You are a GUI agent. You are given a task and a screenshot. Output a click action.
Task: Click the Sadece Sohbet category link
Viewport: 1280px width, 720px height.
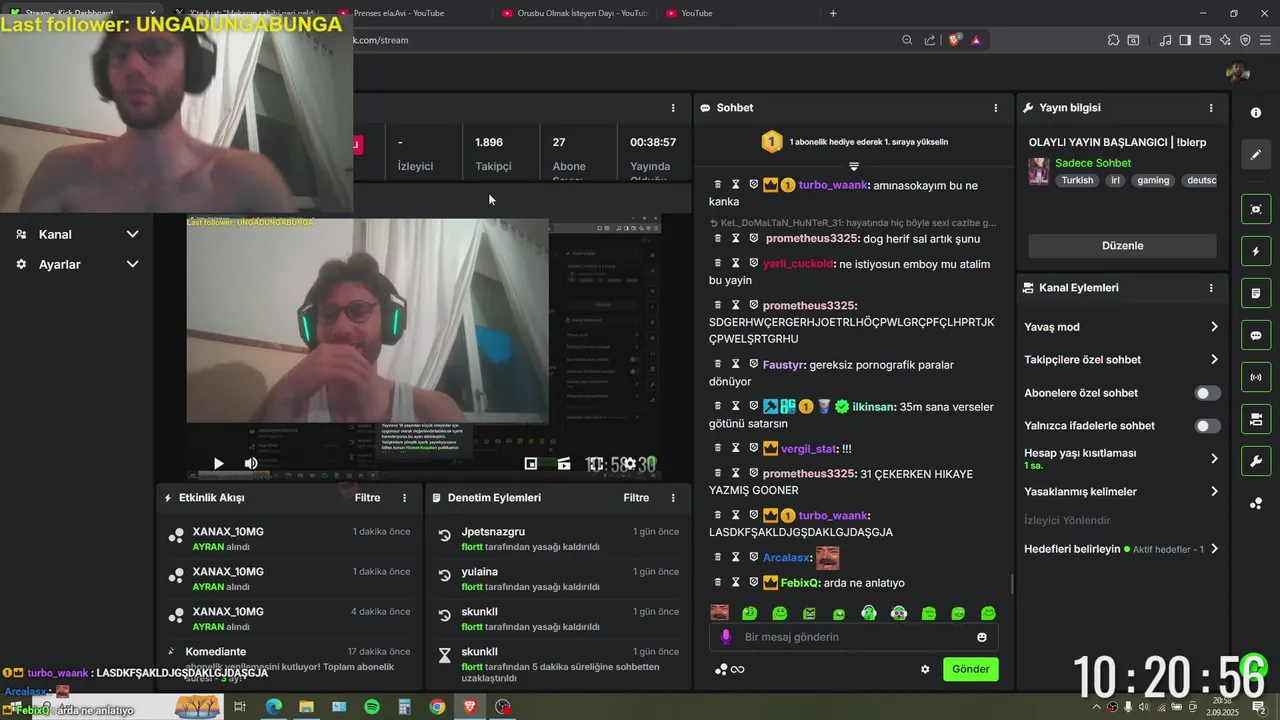1093,163
